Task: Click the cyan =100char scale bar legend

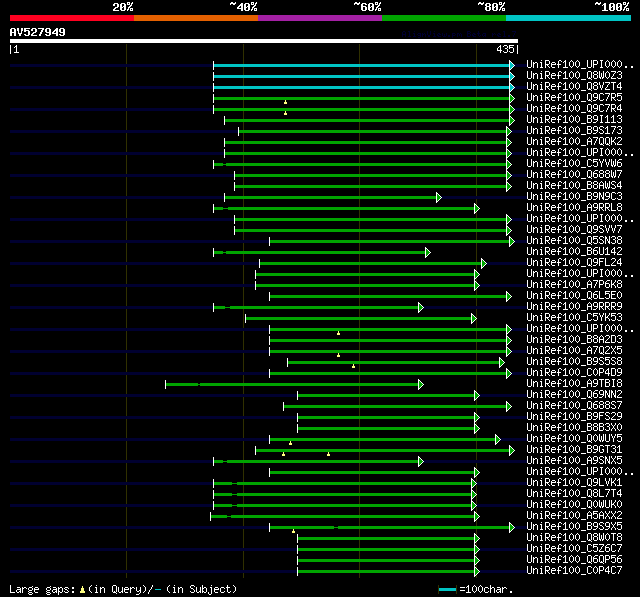Action: coord(447,590)
